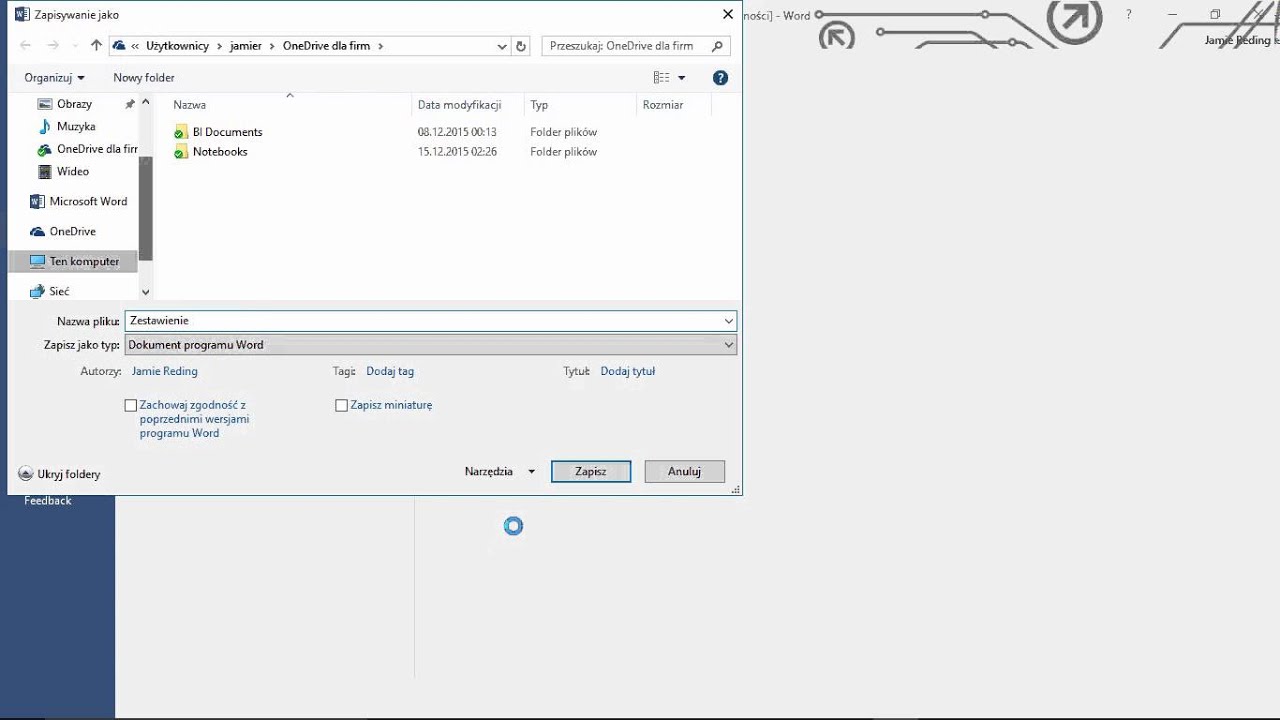The width and height of the screenshot is (1280, 720).
Task: Enable Zapisz miniaturę checkbox
Action: point(341,406)
